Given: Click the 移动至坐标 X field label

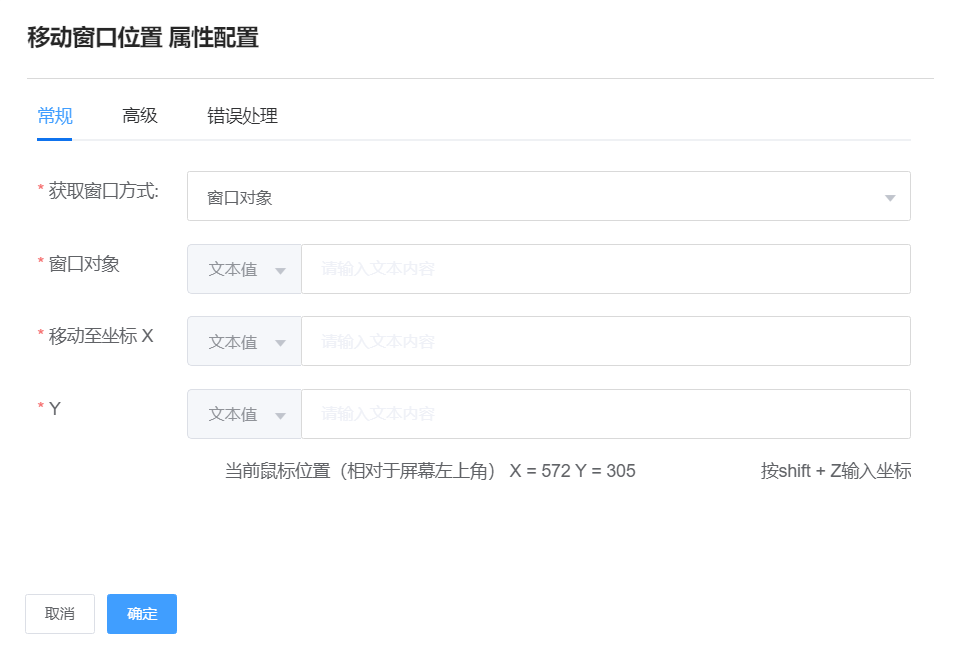Looking at the screenshot, I should (x=100, y=336).
